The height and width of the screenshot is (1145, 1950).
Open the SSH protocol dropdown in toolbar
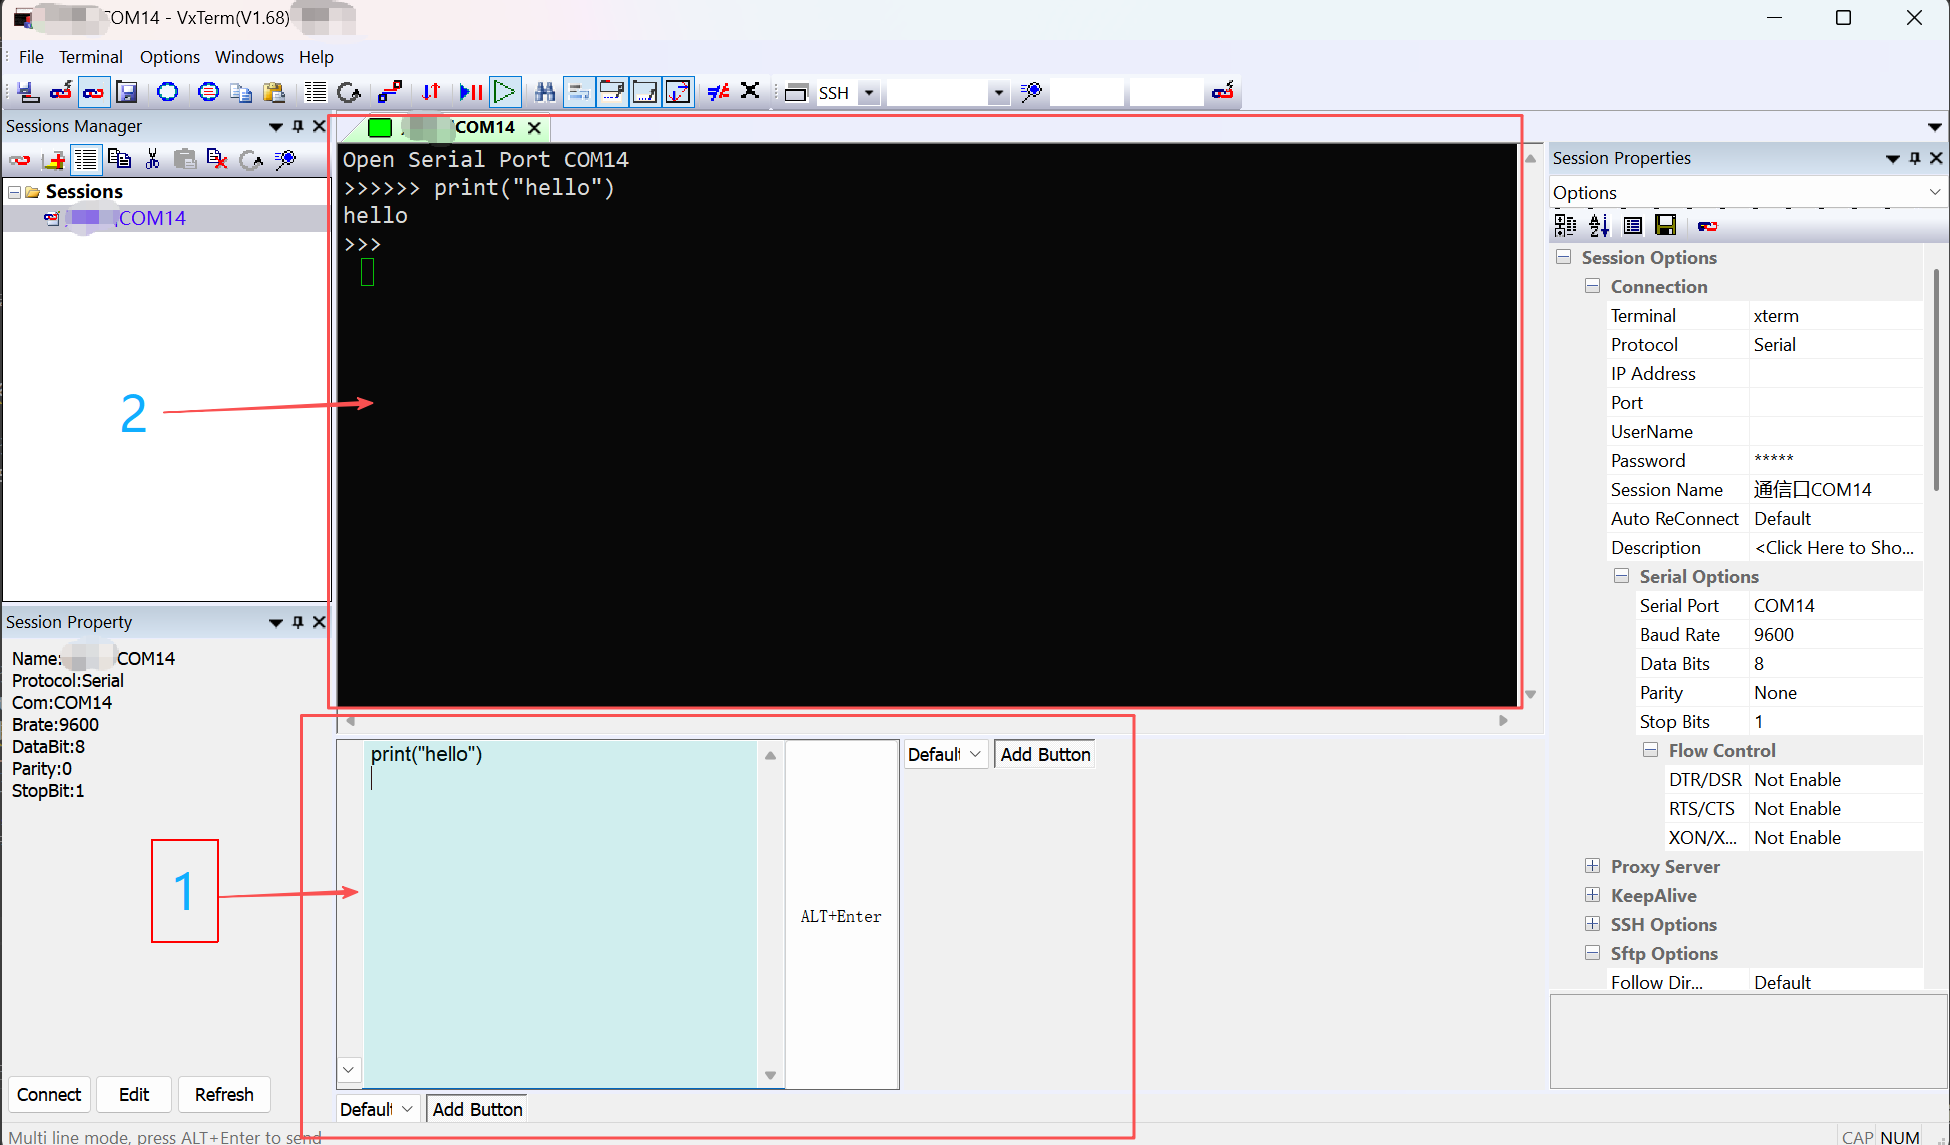pos(868,93)
